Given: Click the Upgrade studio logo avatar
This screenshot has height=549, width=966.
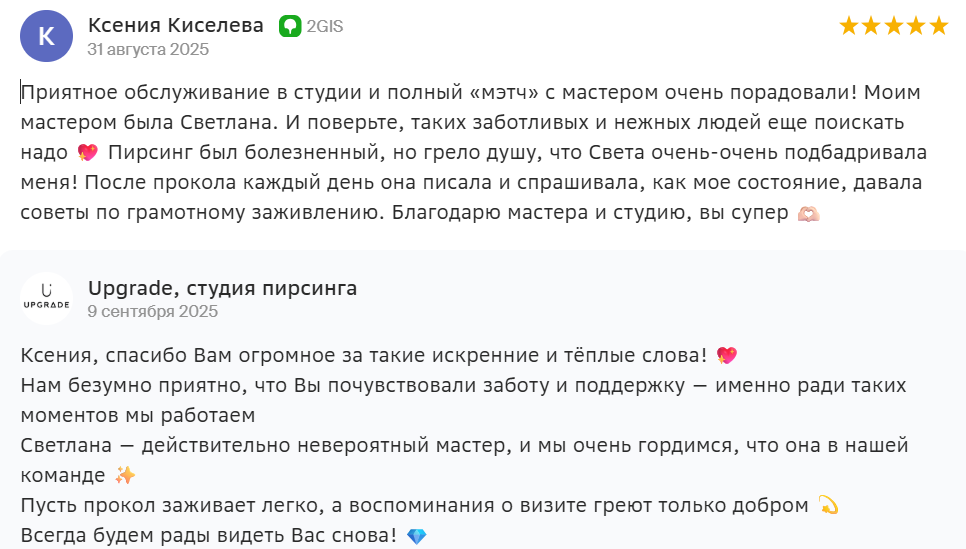Looking at the screenshot, I should (46, 298).
